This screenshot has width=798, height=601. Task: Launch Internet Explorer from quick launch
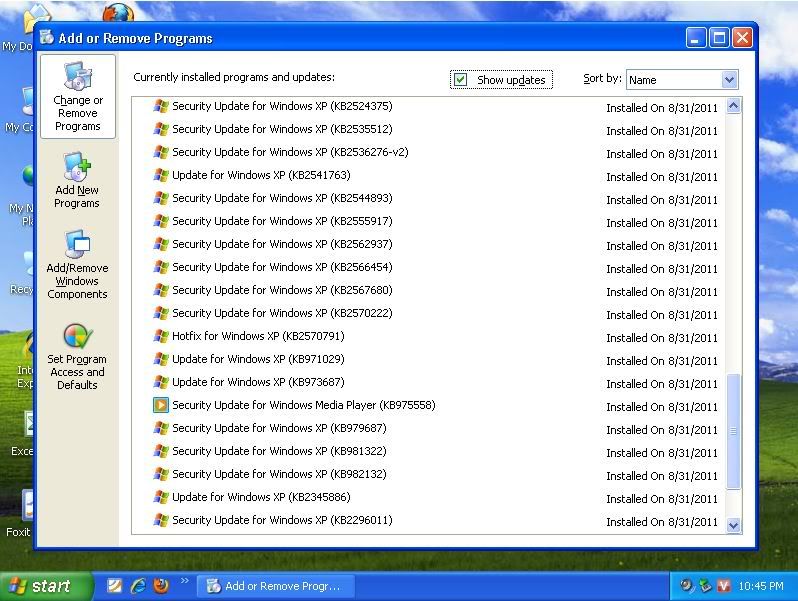(138, 586)
